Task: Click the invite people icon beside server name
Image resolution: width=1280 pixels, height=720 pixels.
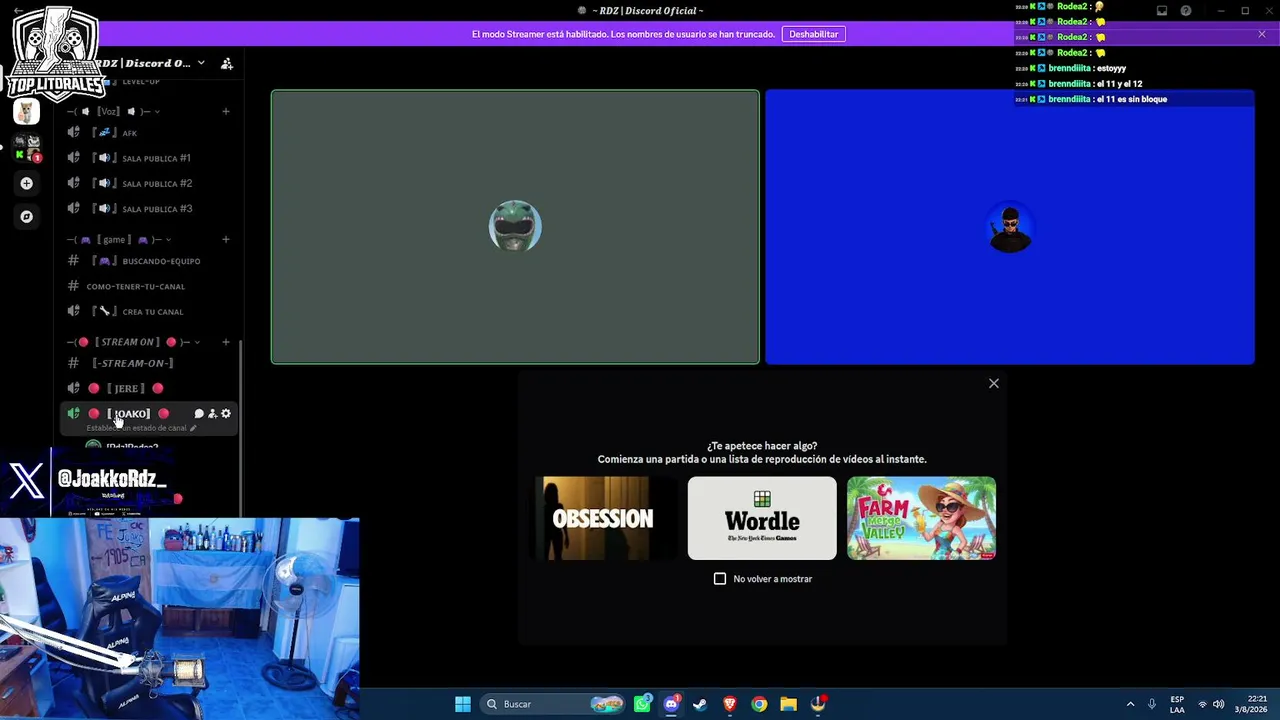Action: tap(227, 63)
